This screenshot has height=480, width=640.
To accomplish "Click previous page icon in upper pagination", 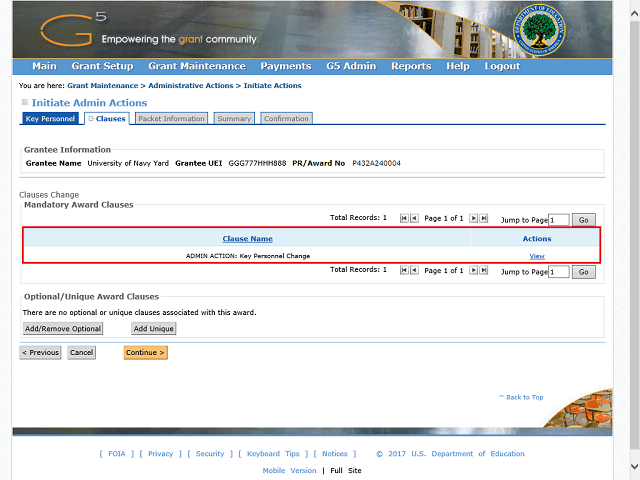I will pos(414,218).
